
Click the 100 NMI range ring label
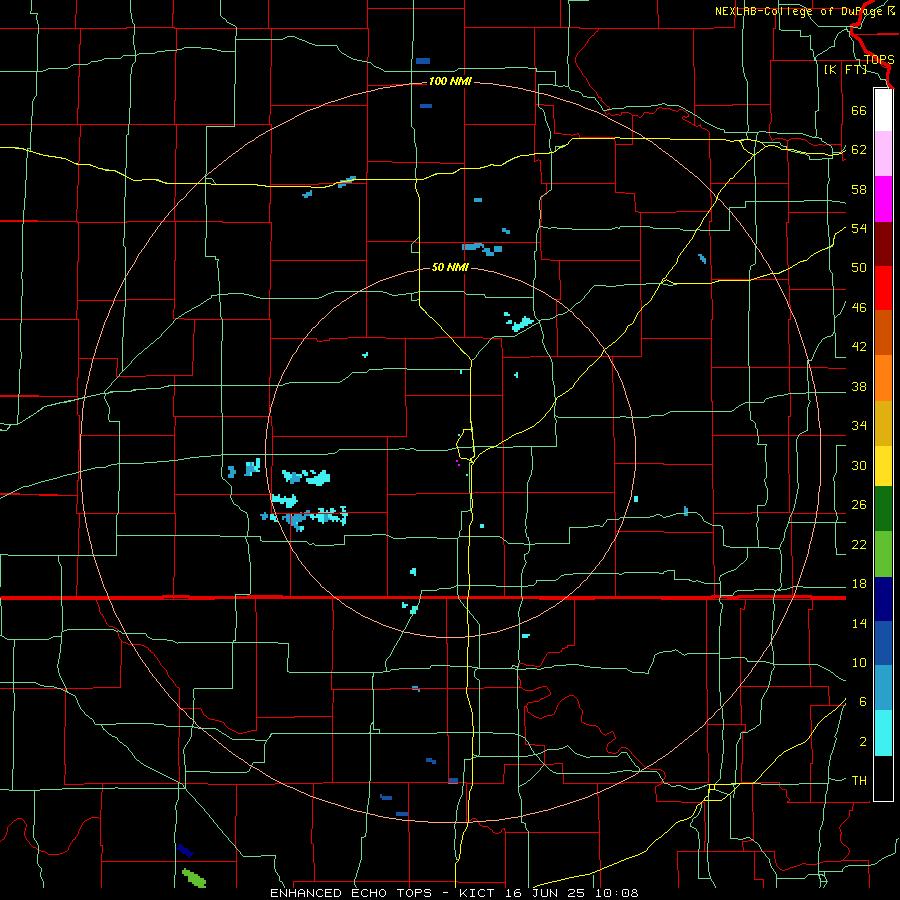pyautogui.click(x=450, y=82)
